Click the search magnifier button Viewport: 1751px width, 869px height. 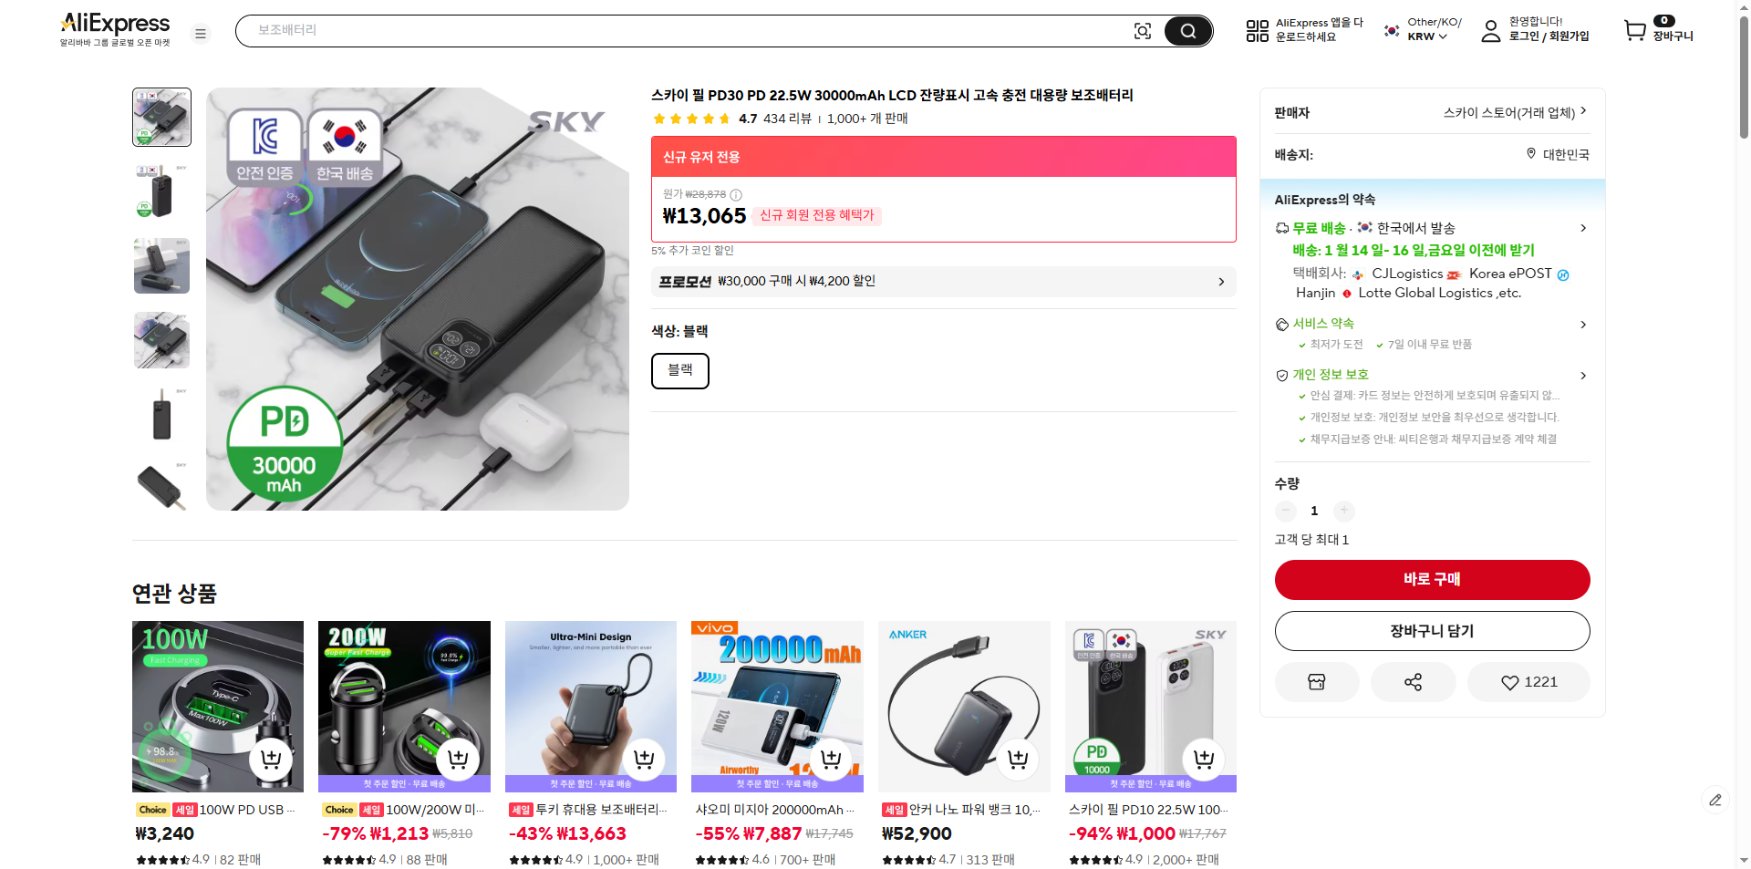tap(1187, 31)
